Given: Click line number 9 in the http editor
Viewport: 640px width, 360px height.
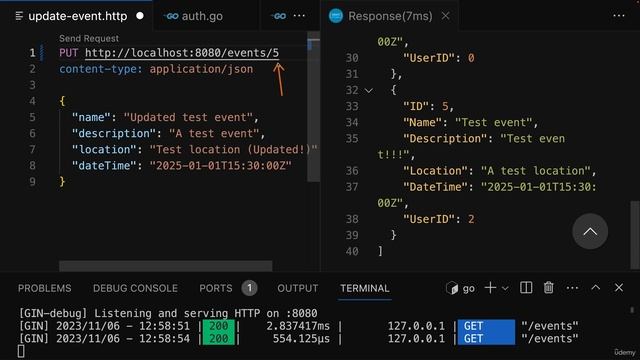Looking at the screenshot, I should click(32, 182).
